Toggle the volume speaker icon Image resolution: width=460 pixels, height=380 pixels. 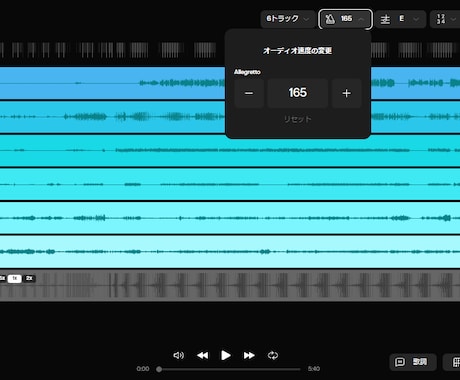179,355
